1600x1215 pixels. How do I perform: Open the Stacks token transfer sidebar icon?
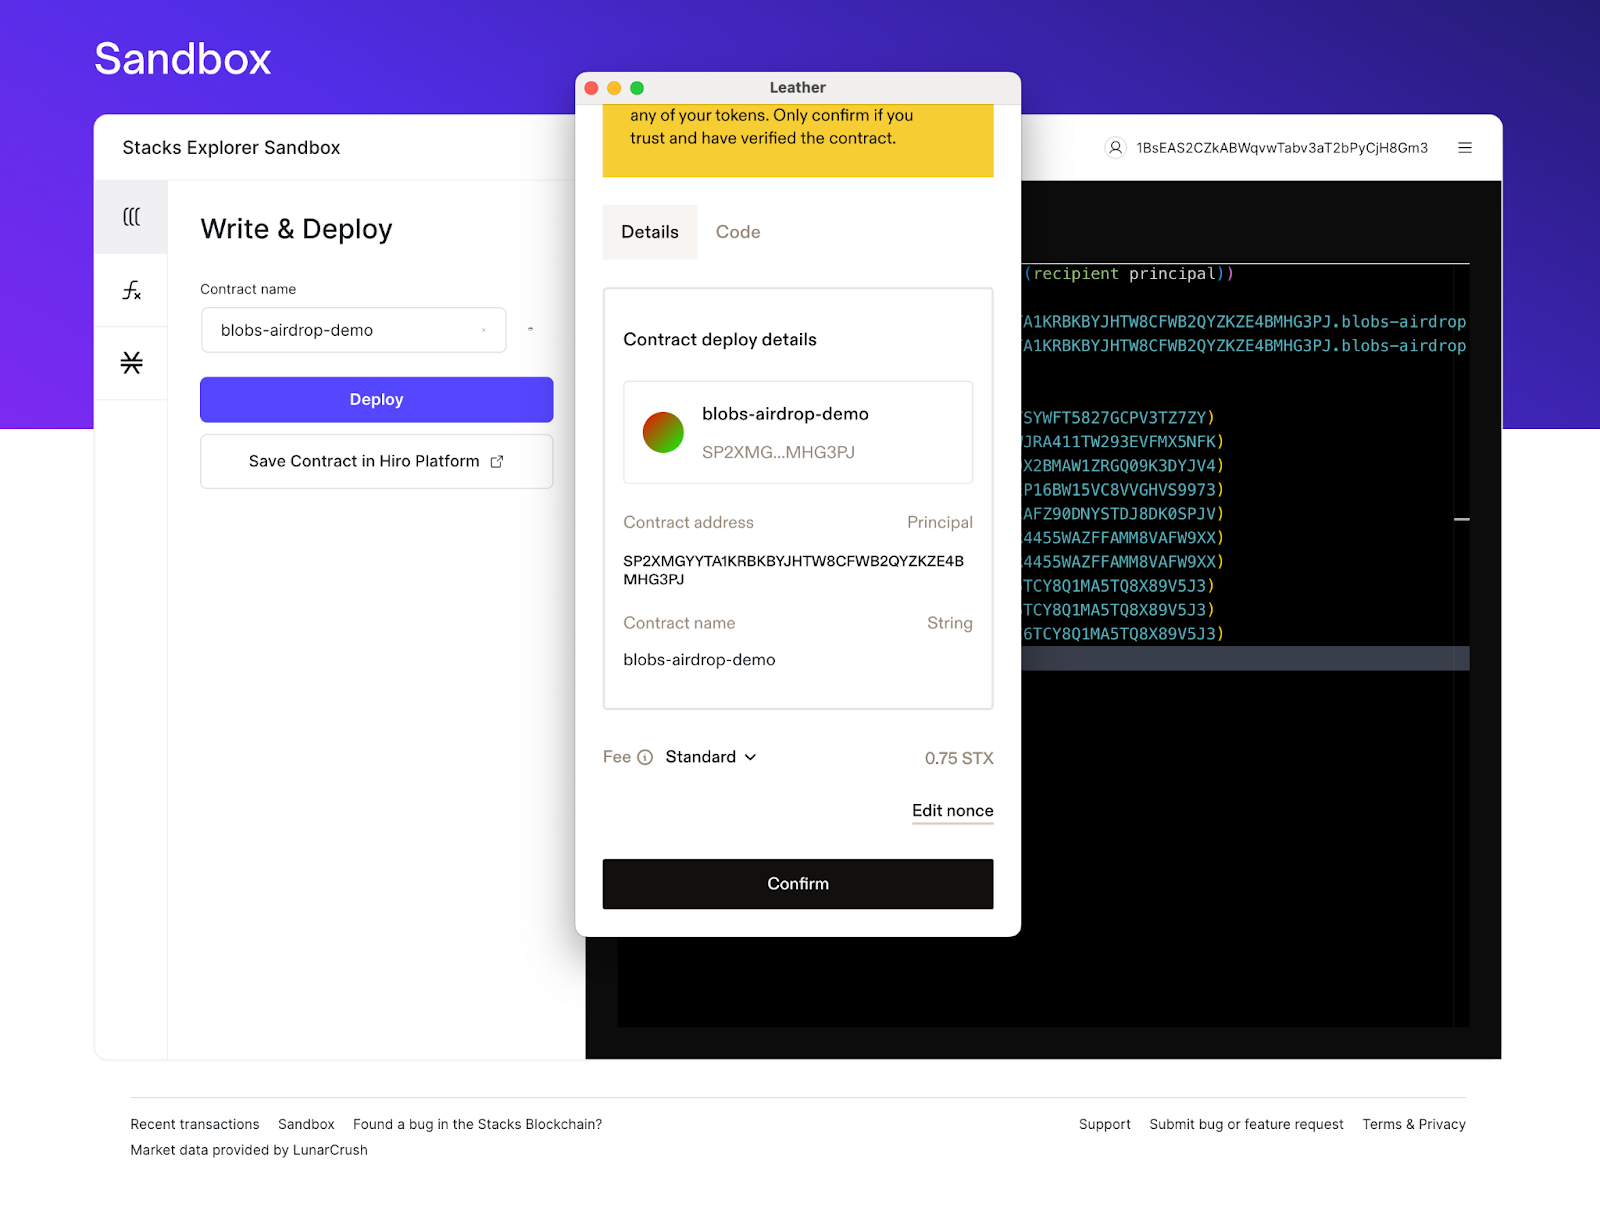(131, 362)
